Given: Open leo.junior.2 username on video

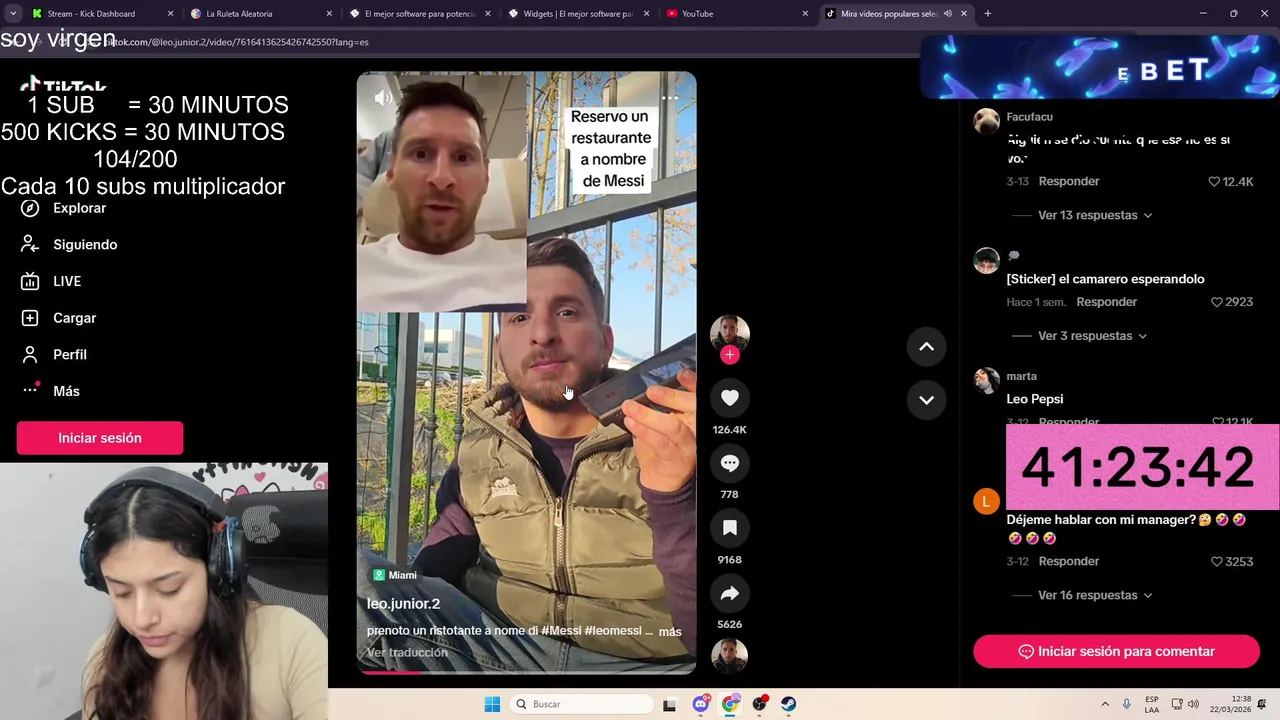Looking at the screenshot, I should pyautogui.click(x=403, y=604).
